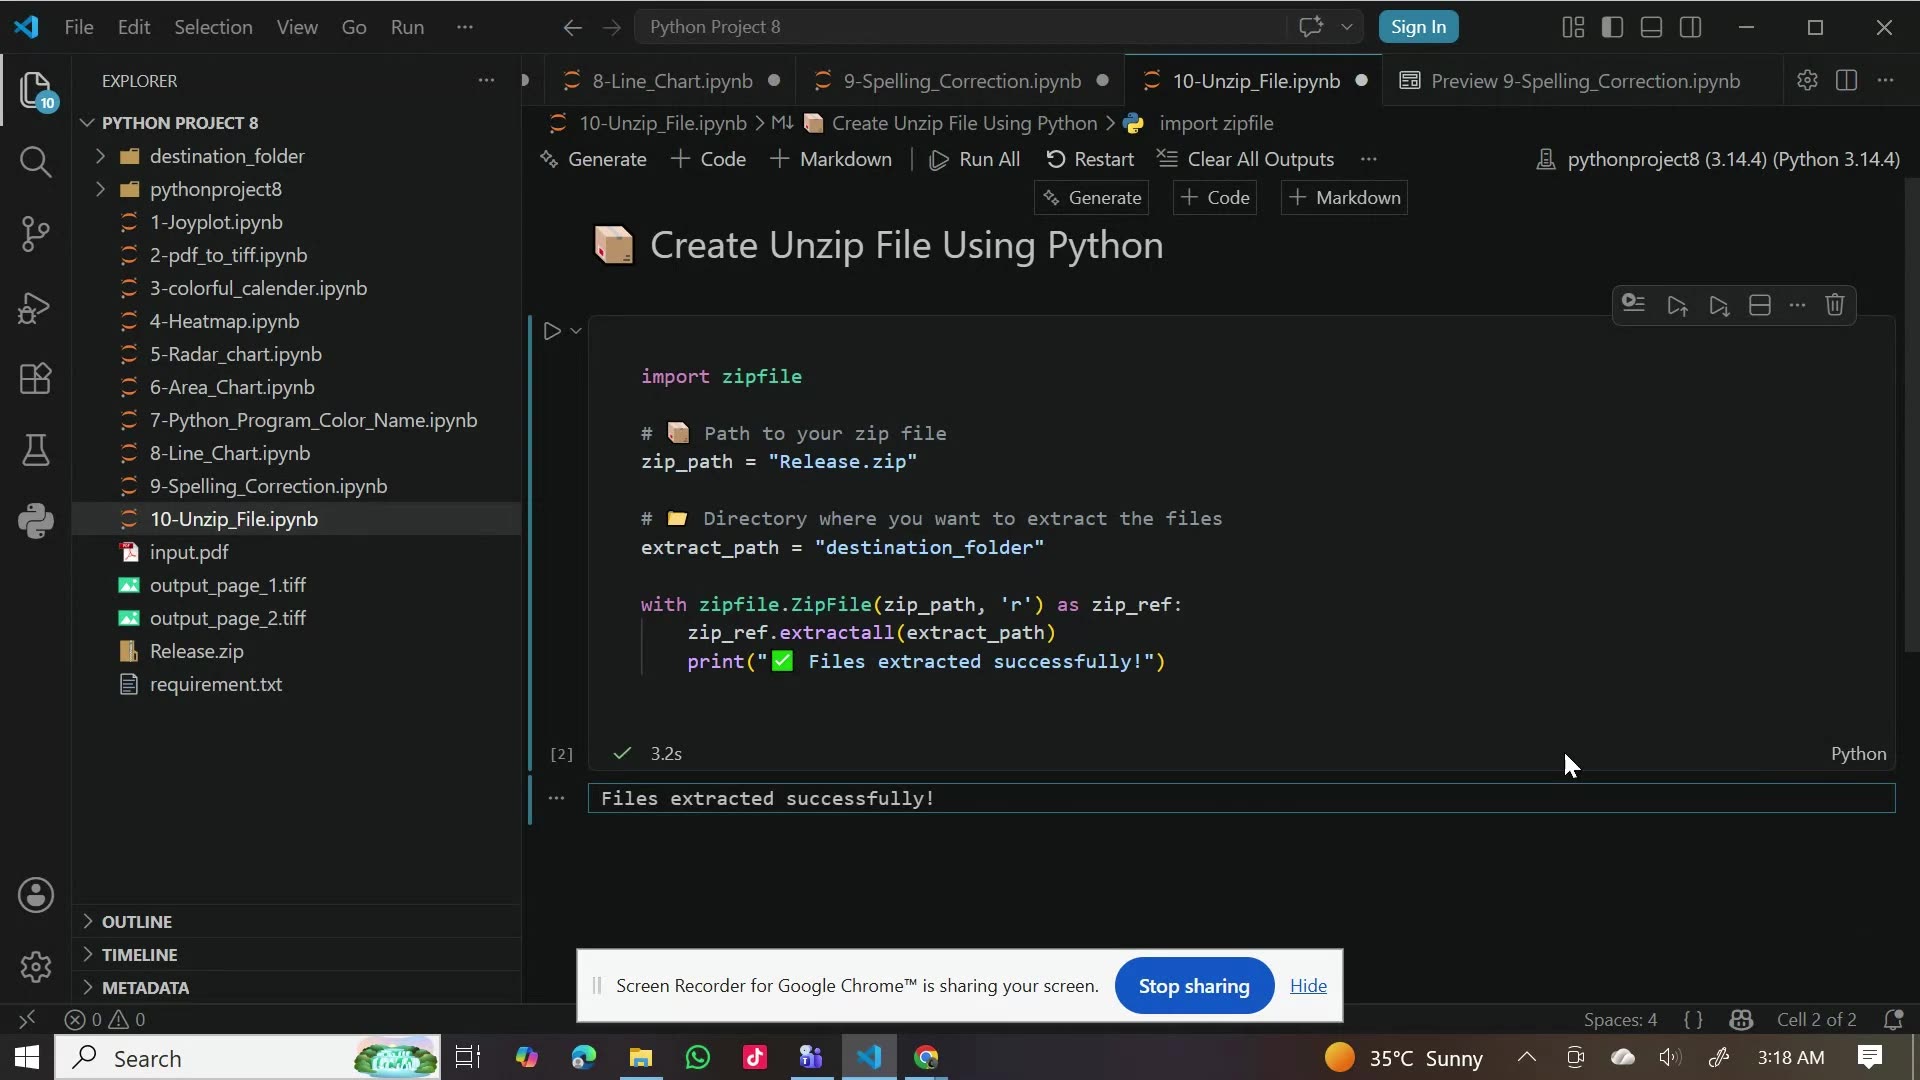Expand the pythonproject8 folder
This screenshot has height=1080, width=1920.
point(100,189)
